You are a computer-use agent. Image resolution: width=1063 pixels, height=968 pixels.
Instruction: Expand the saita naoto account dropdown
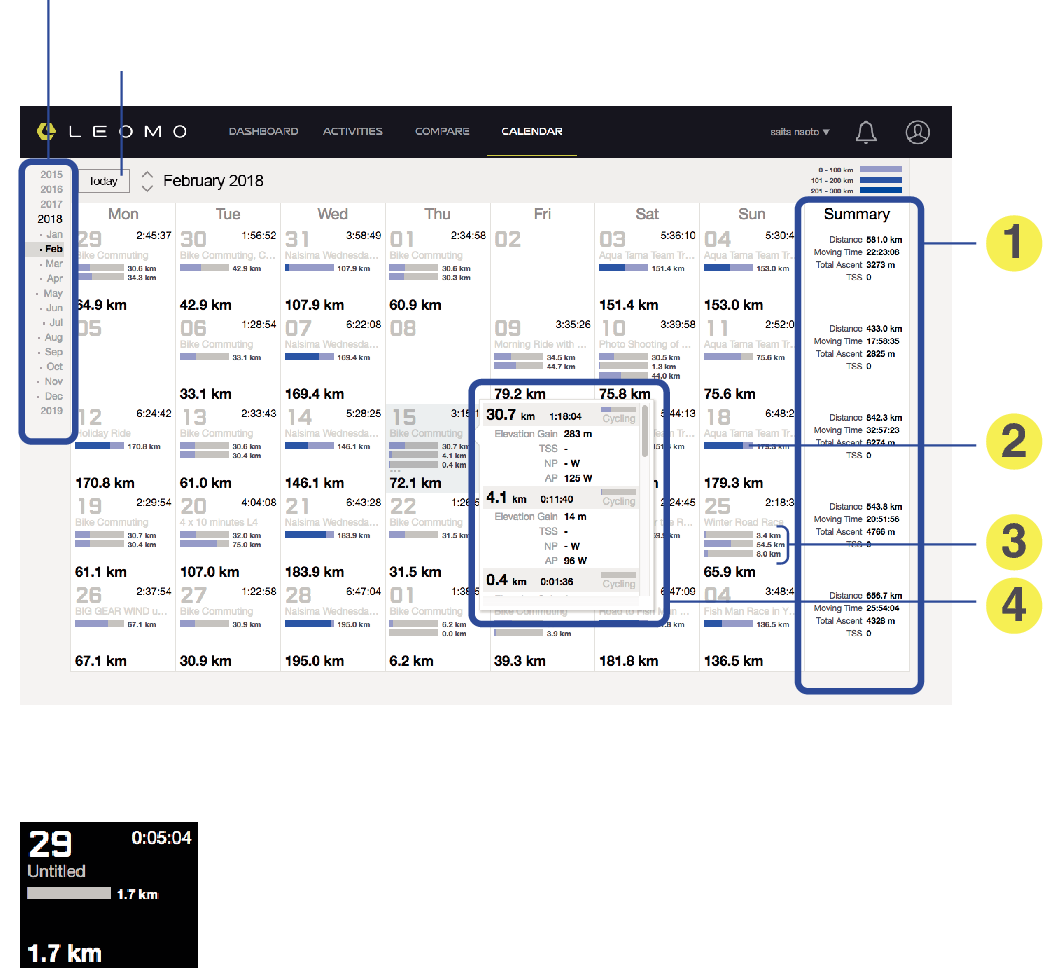[x=799, y=132]
